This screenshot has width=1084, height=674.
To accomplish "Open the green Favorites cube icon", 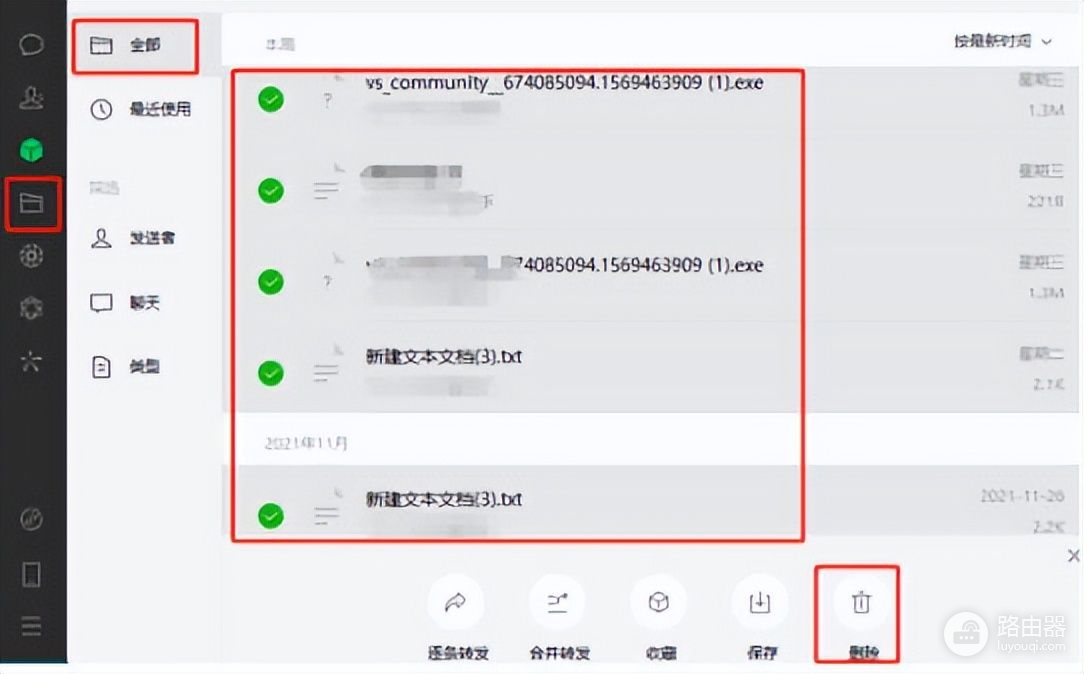I will 31,149.
